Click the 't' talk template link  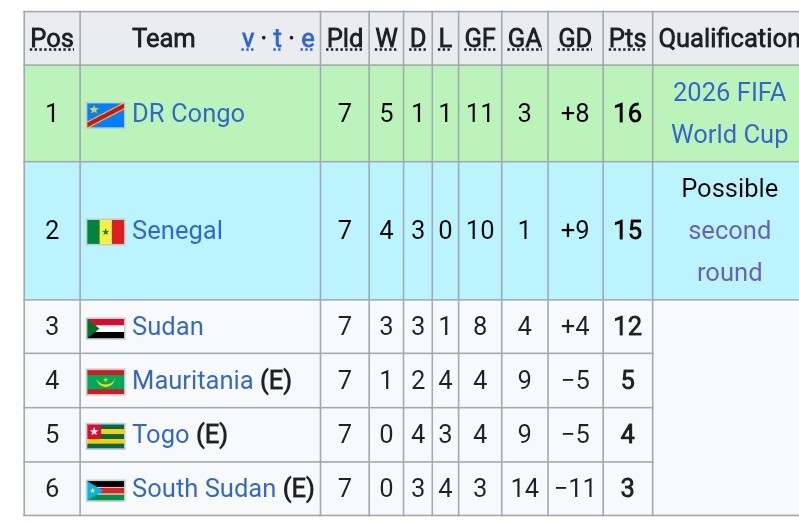(277, 39)
